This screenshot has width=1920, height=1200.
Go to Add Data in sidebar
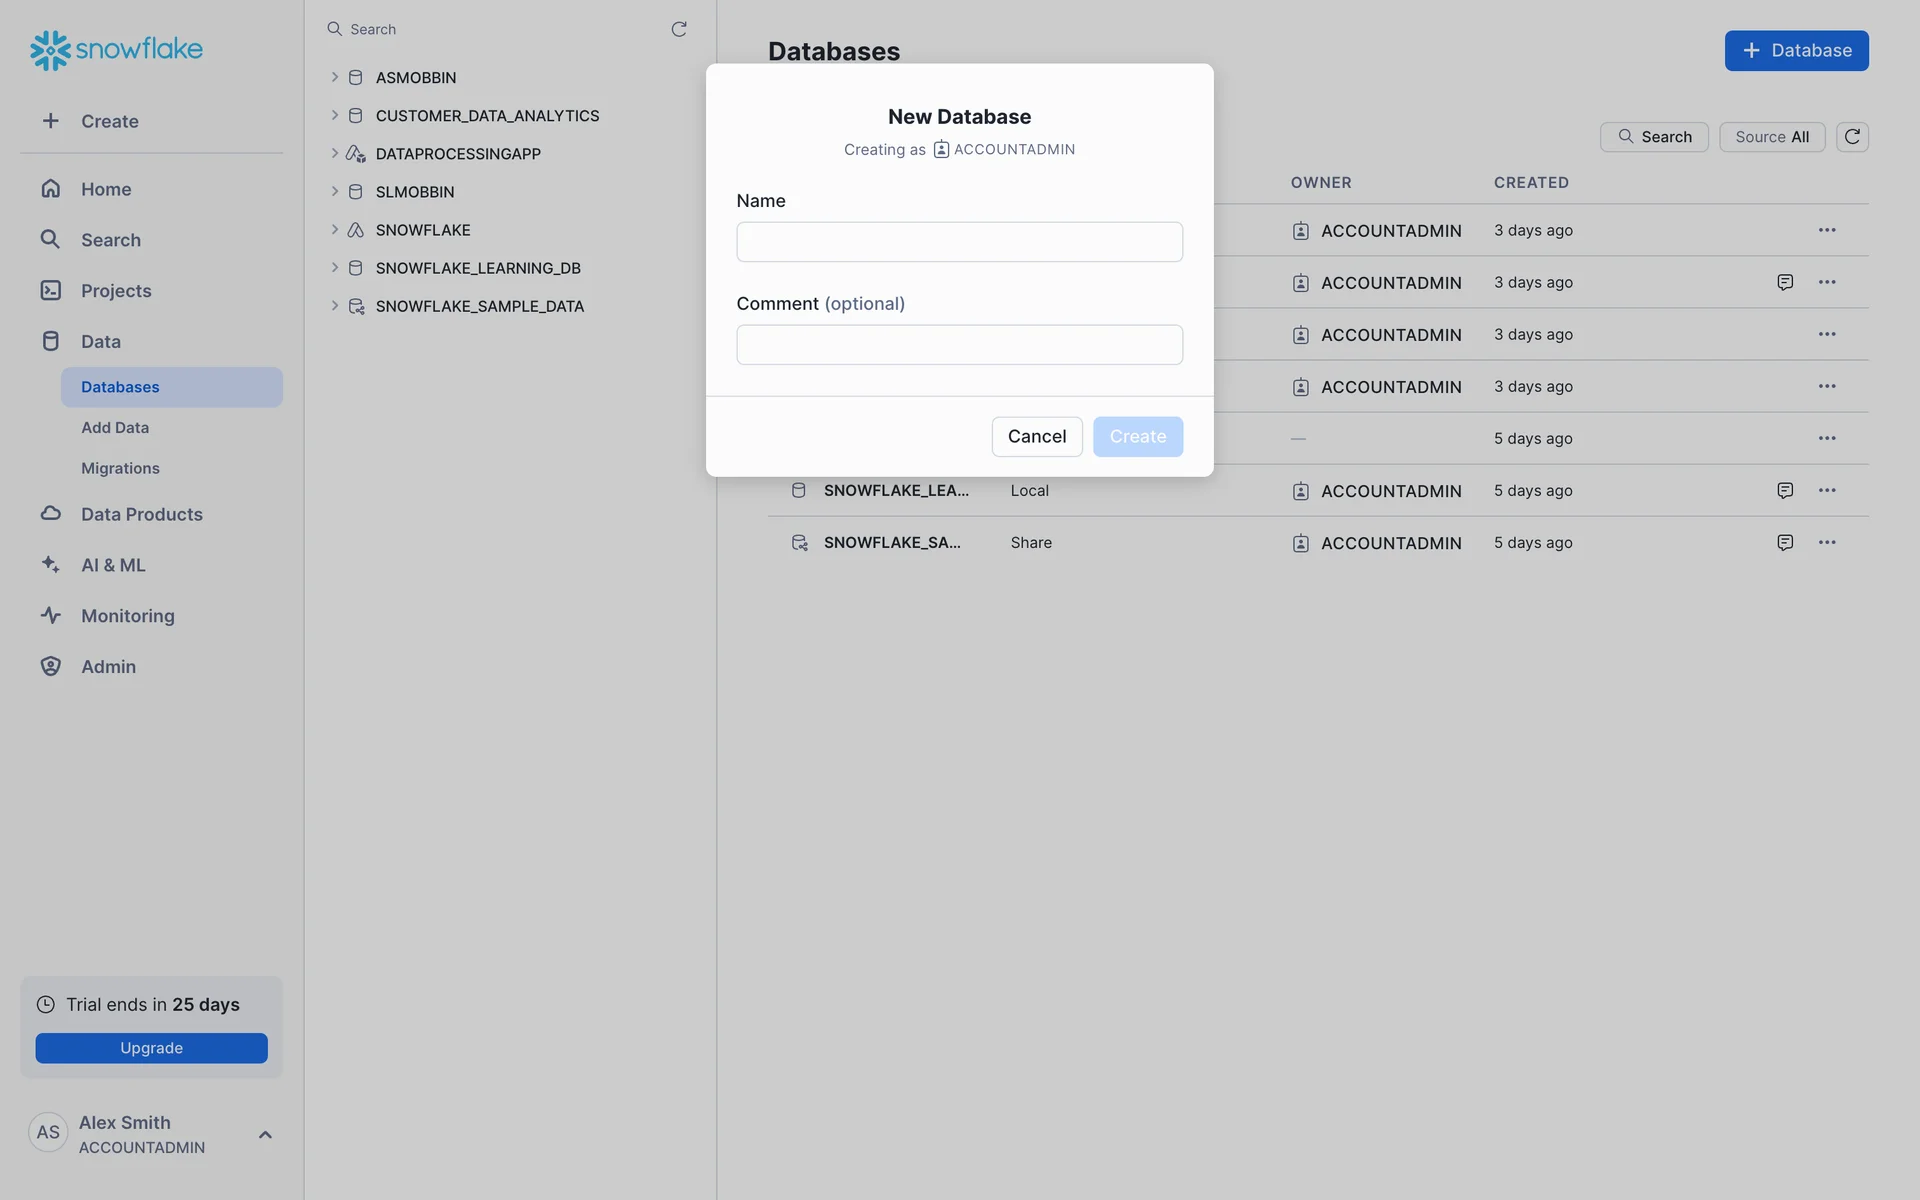115,428
